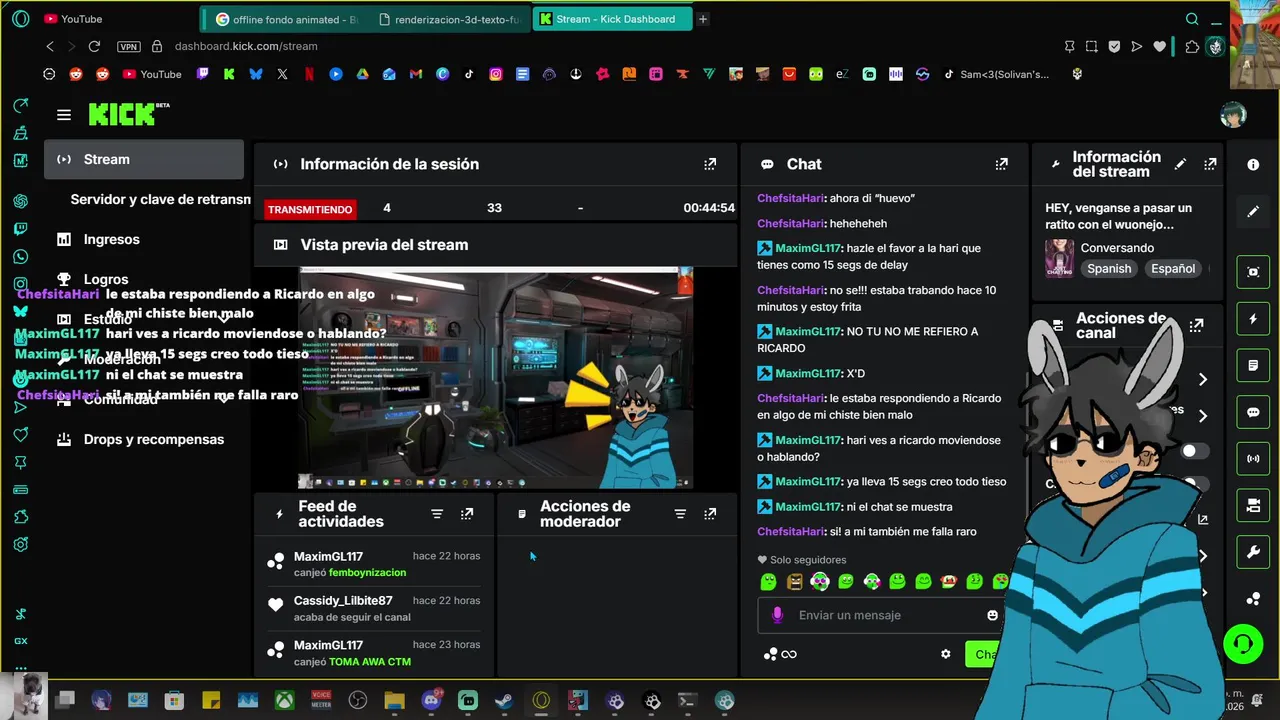Open the emote picker in the message box

click(x=993, y=615)
